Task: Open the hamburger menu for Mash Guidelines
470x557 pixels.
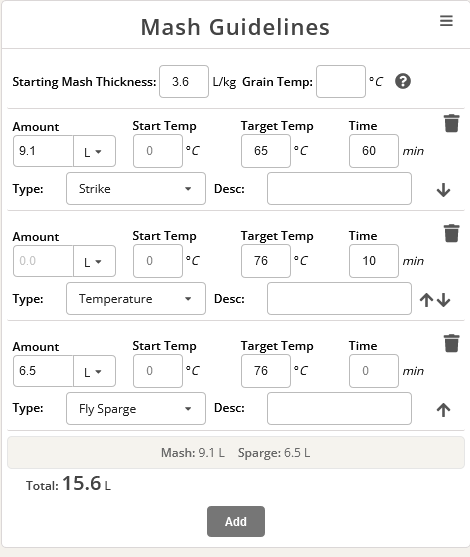Action: click(x=446, y=21)
